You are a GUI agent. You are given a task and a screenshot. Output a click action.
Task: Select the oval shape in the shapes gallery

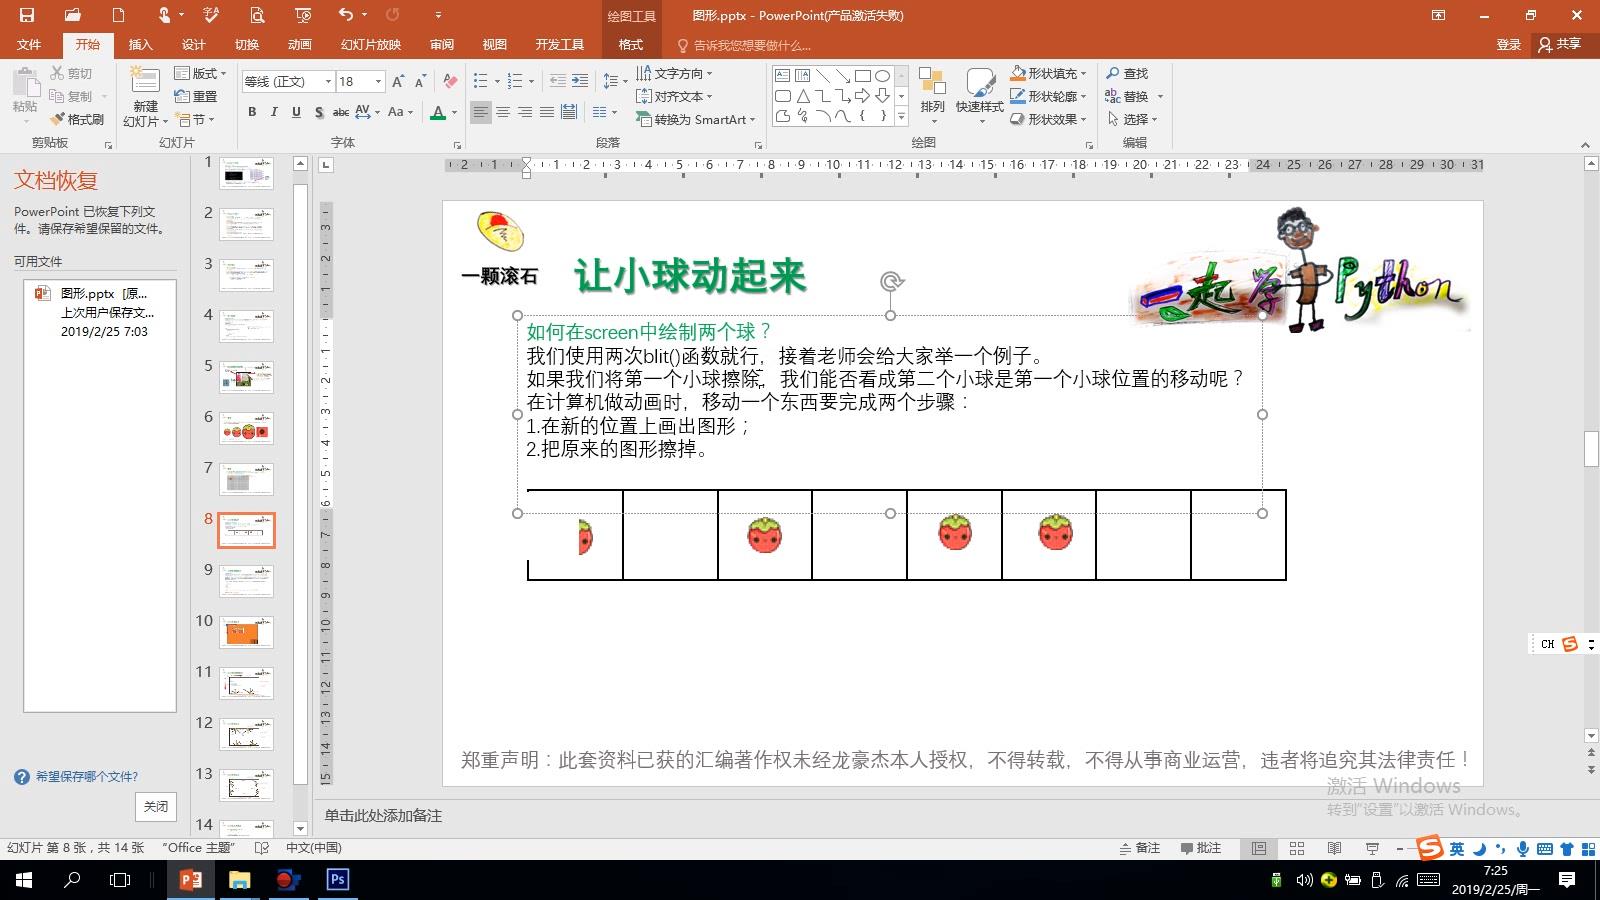click(x=882, y=75)
